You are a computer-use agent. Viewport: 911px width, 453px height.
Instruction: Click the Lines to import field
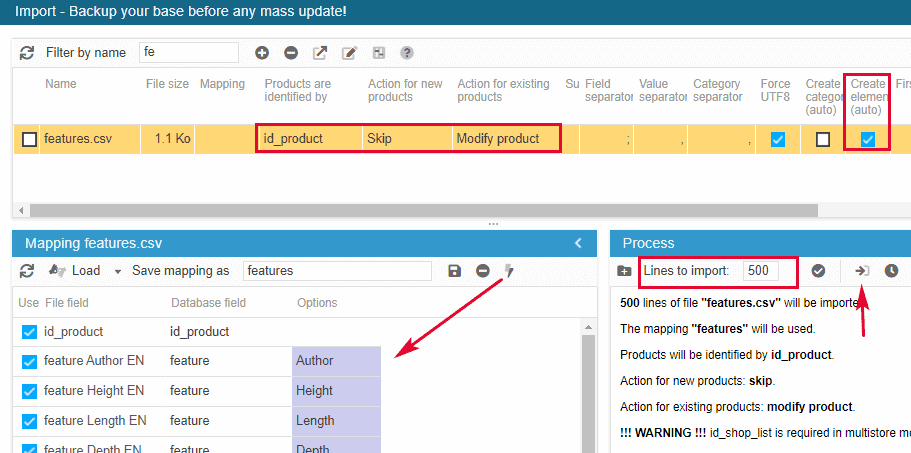769,271
